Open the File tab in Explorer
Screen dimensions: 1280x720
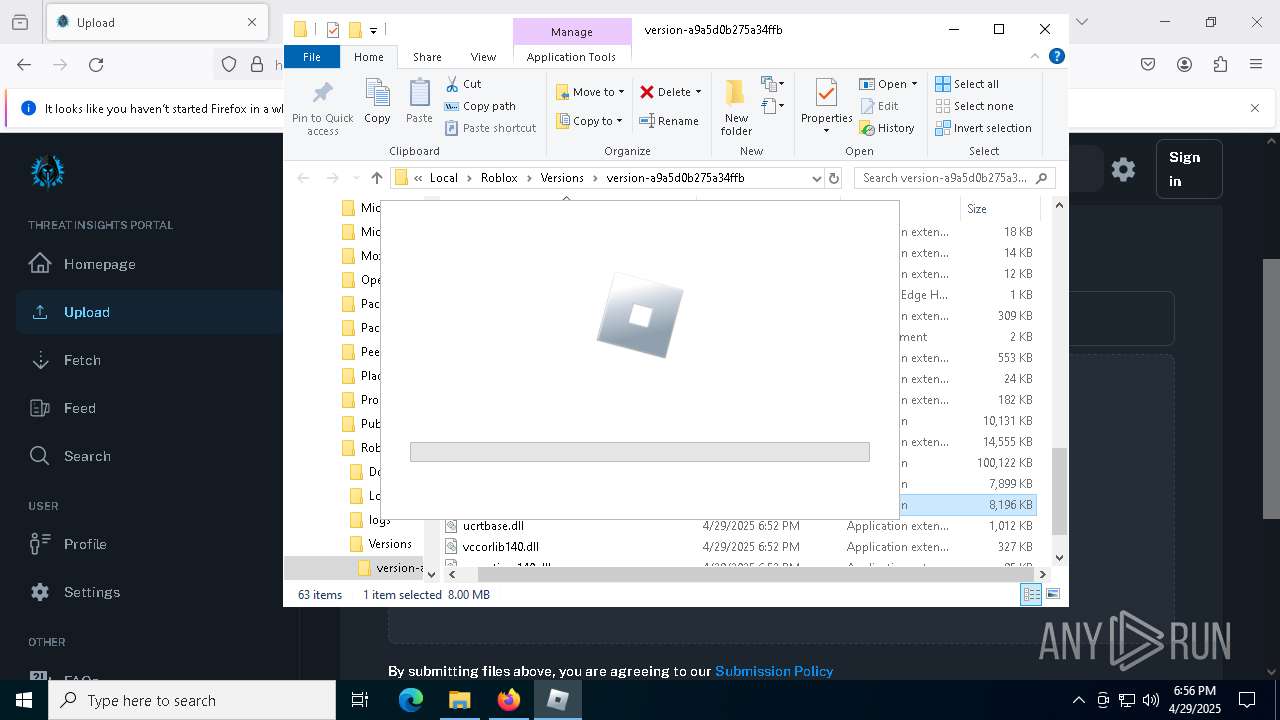click(x=312, y=57)
